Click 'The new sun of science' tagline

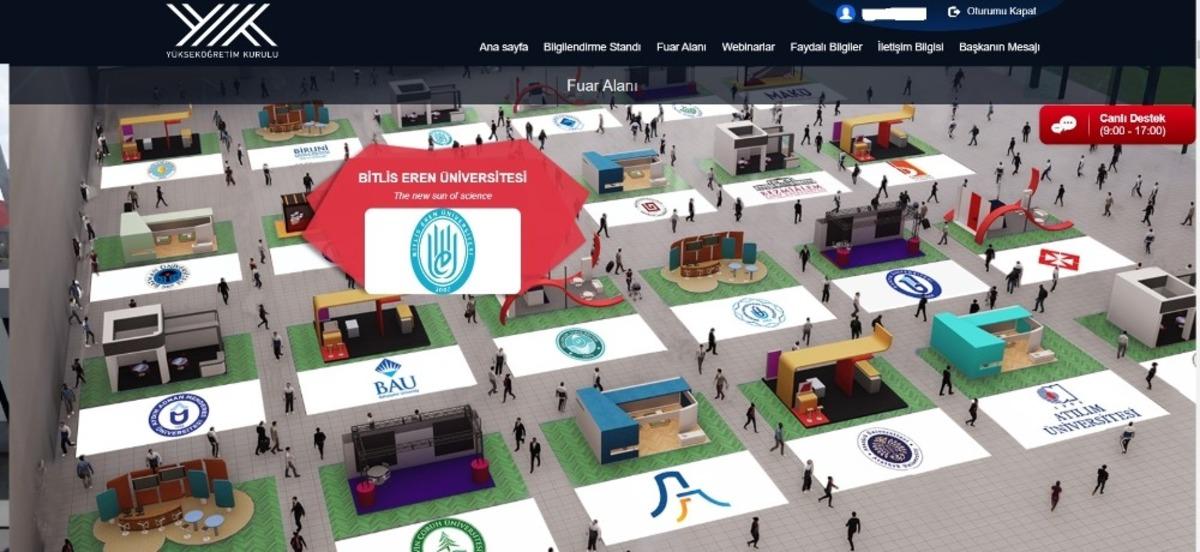(443, 196)
